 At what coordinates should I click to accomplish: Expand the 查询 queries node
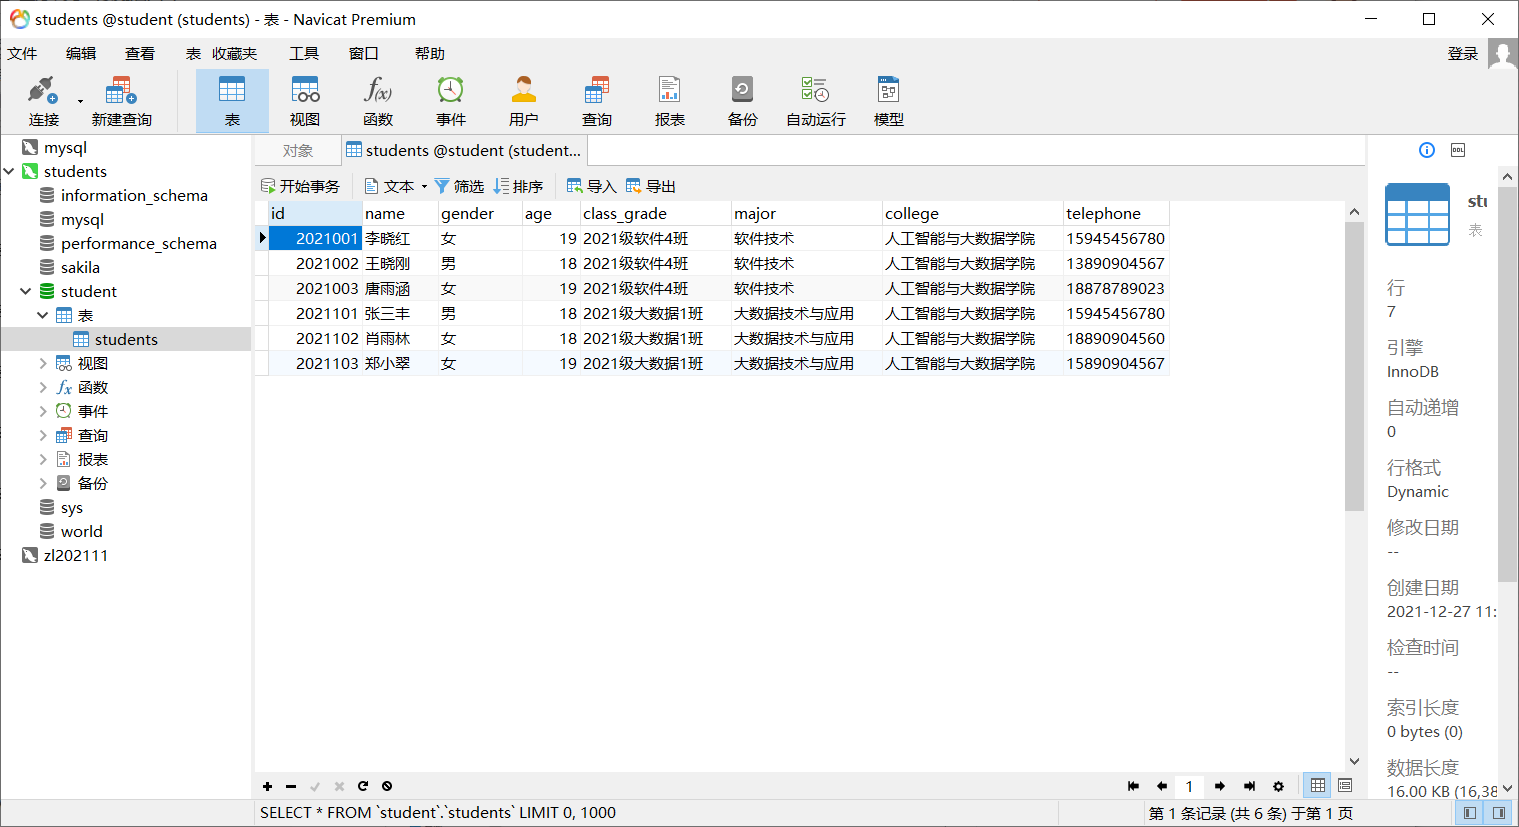pos(43,435)
